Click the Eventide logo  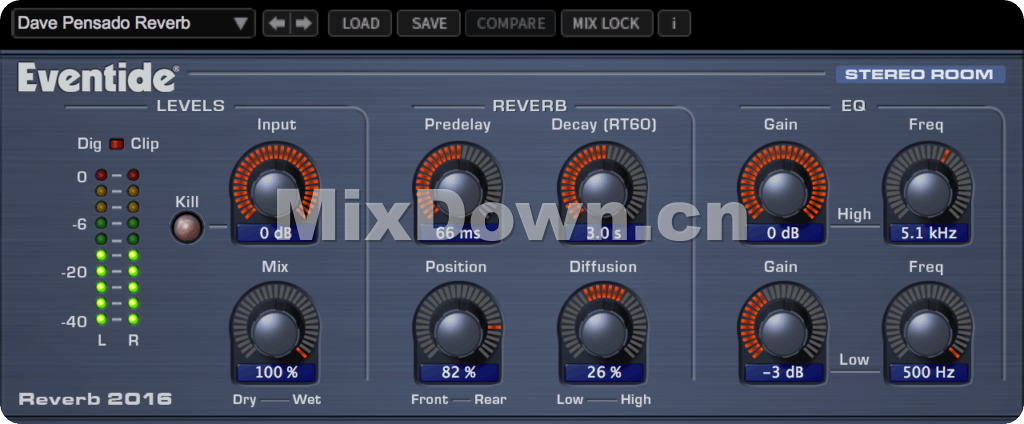(x=98, y=77)
